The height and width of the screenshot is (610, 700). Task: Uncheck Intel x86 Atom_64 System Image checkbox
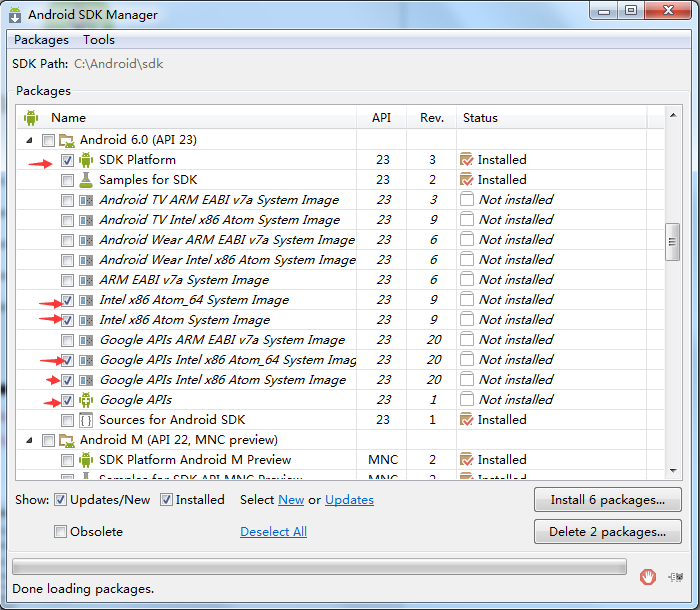67,300
